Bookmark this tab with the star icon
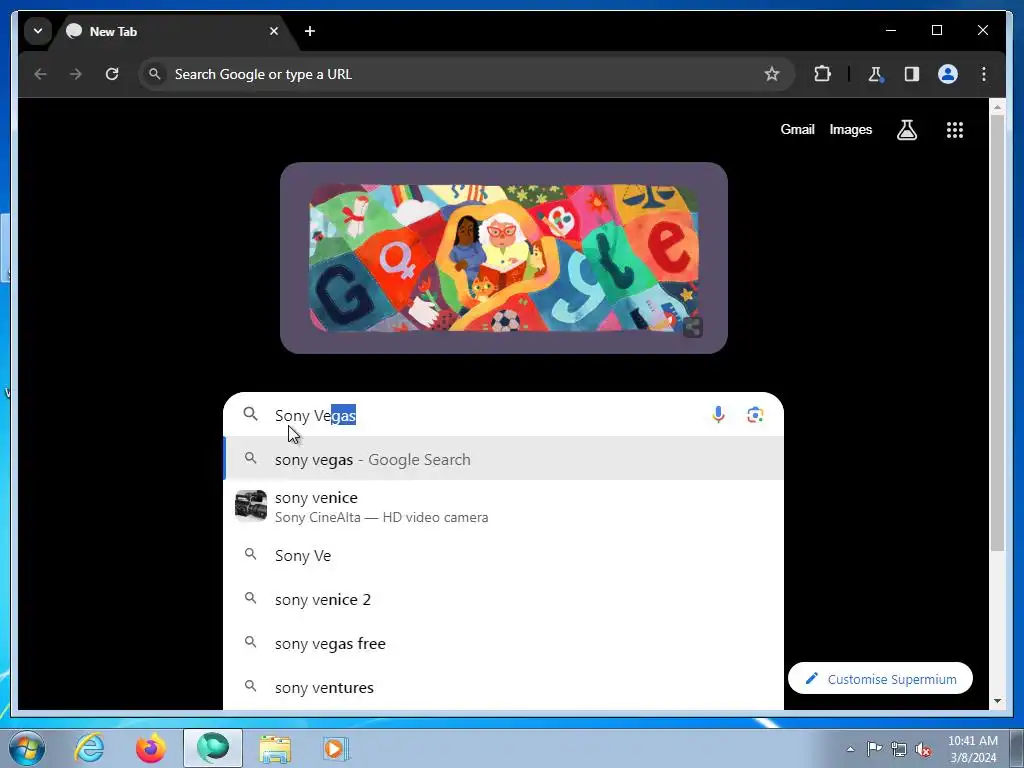This screenshot has height=768, width=1024. (772, 74)
